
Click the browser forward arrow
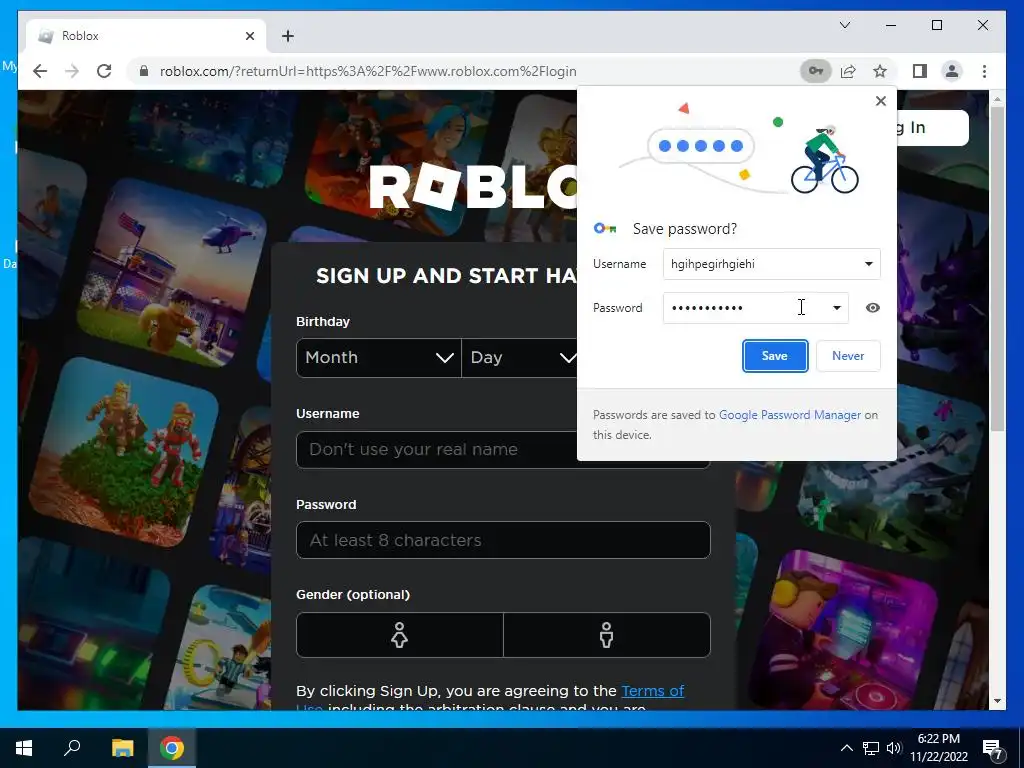(x=72, y=71)
